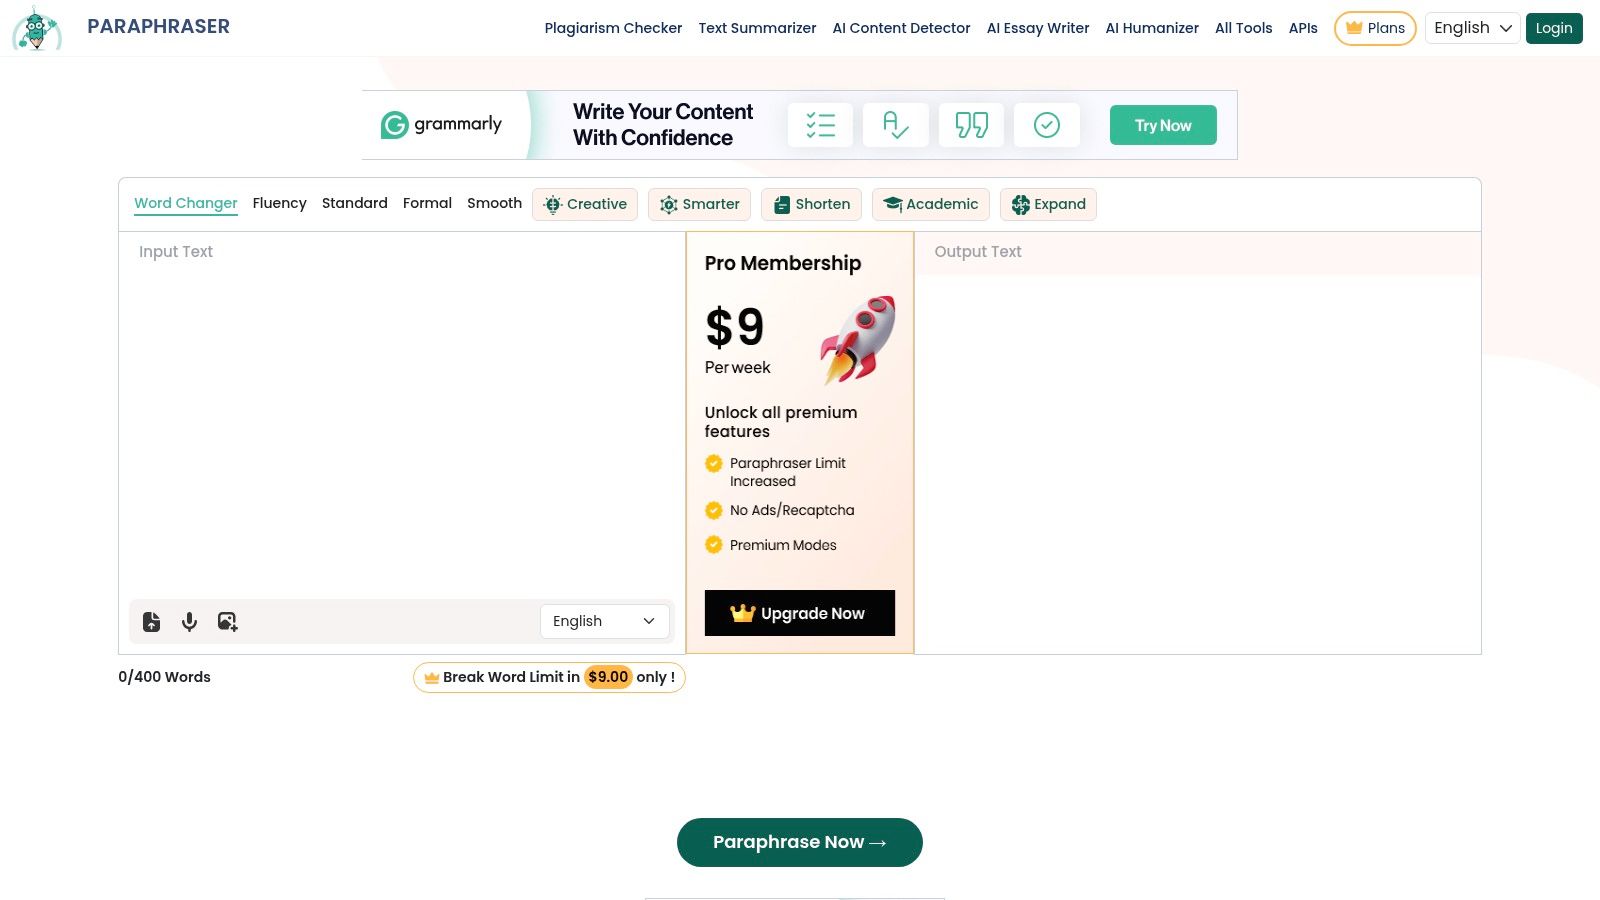Click the Grammarly quotation marks icon
Image resolution: width=1600 pixels, height=900 pixels.
coord(971,125)
